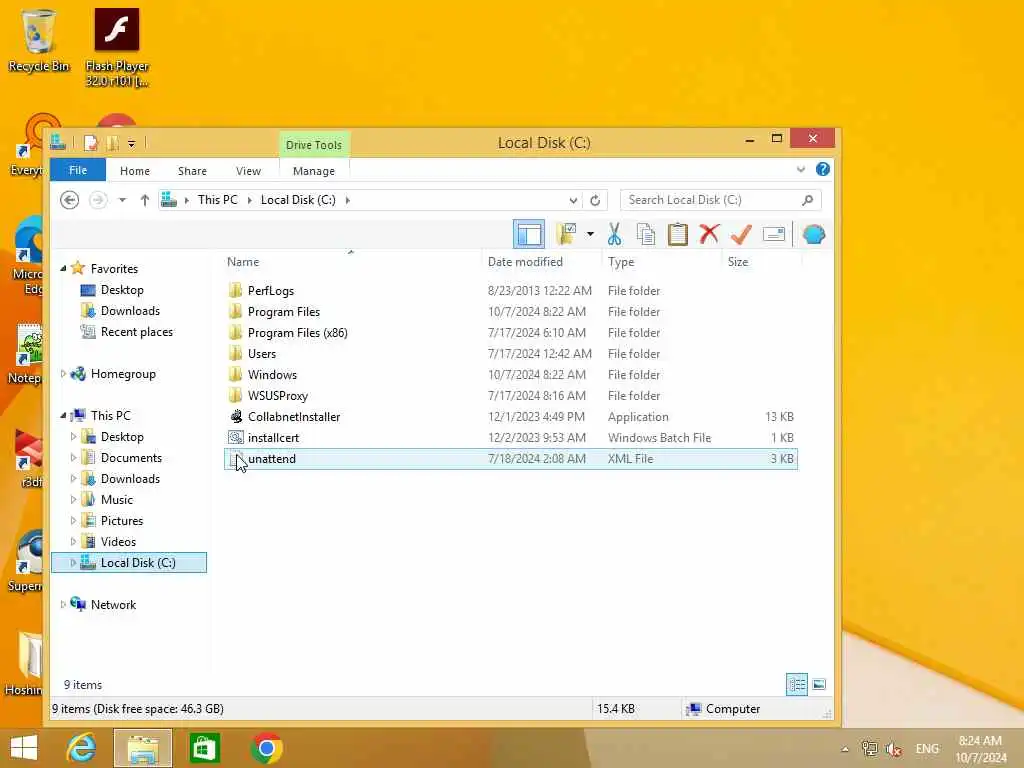Expand the Music tree node

click(73, 500)
